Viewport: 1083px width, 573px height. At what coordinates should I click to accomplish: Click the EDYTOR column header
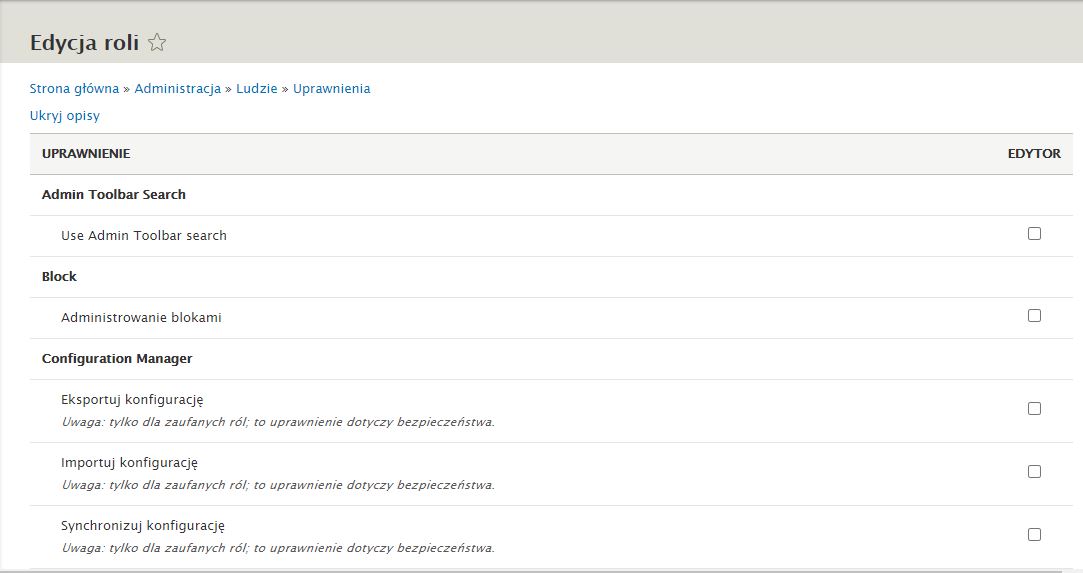(x=1034, y=154)
